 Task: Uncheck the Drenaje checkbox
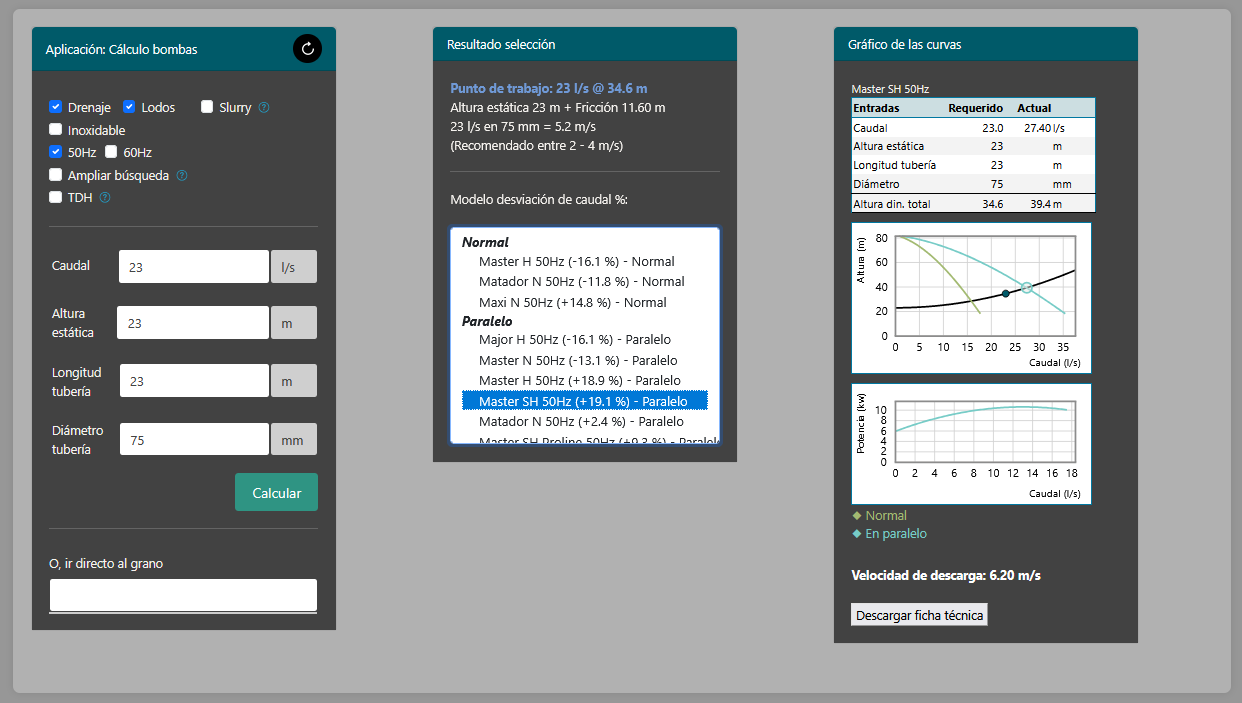56,107
